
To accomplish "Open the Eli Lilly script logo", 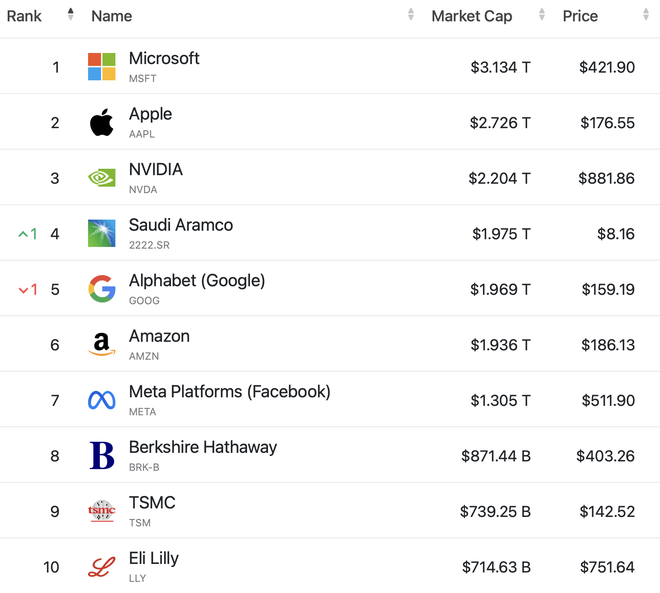I will coord(101,566).
